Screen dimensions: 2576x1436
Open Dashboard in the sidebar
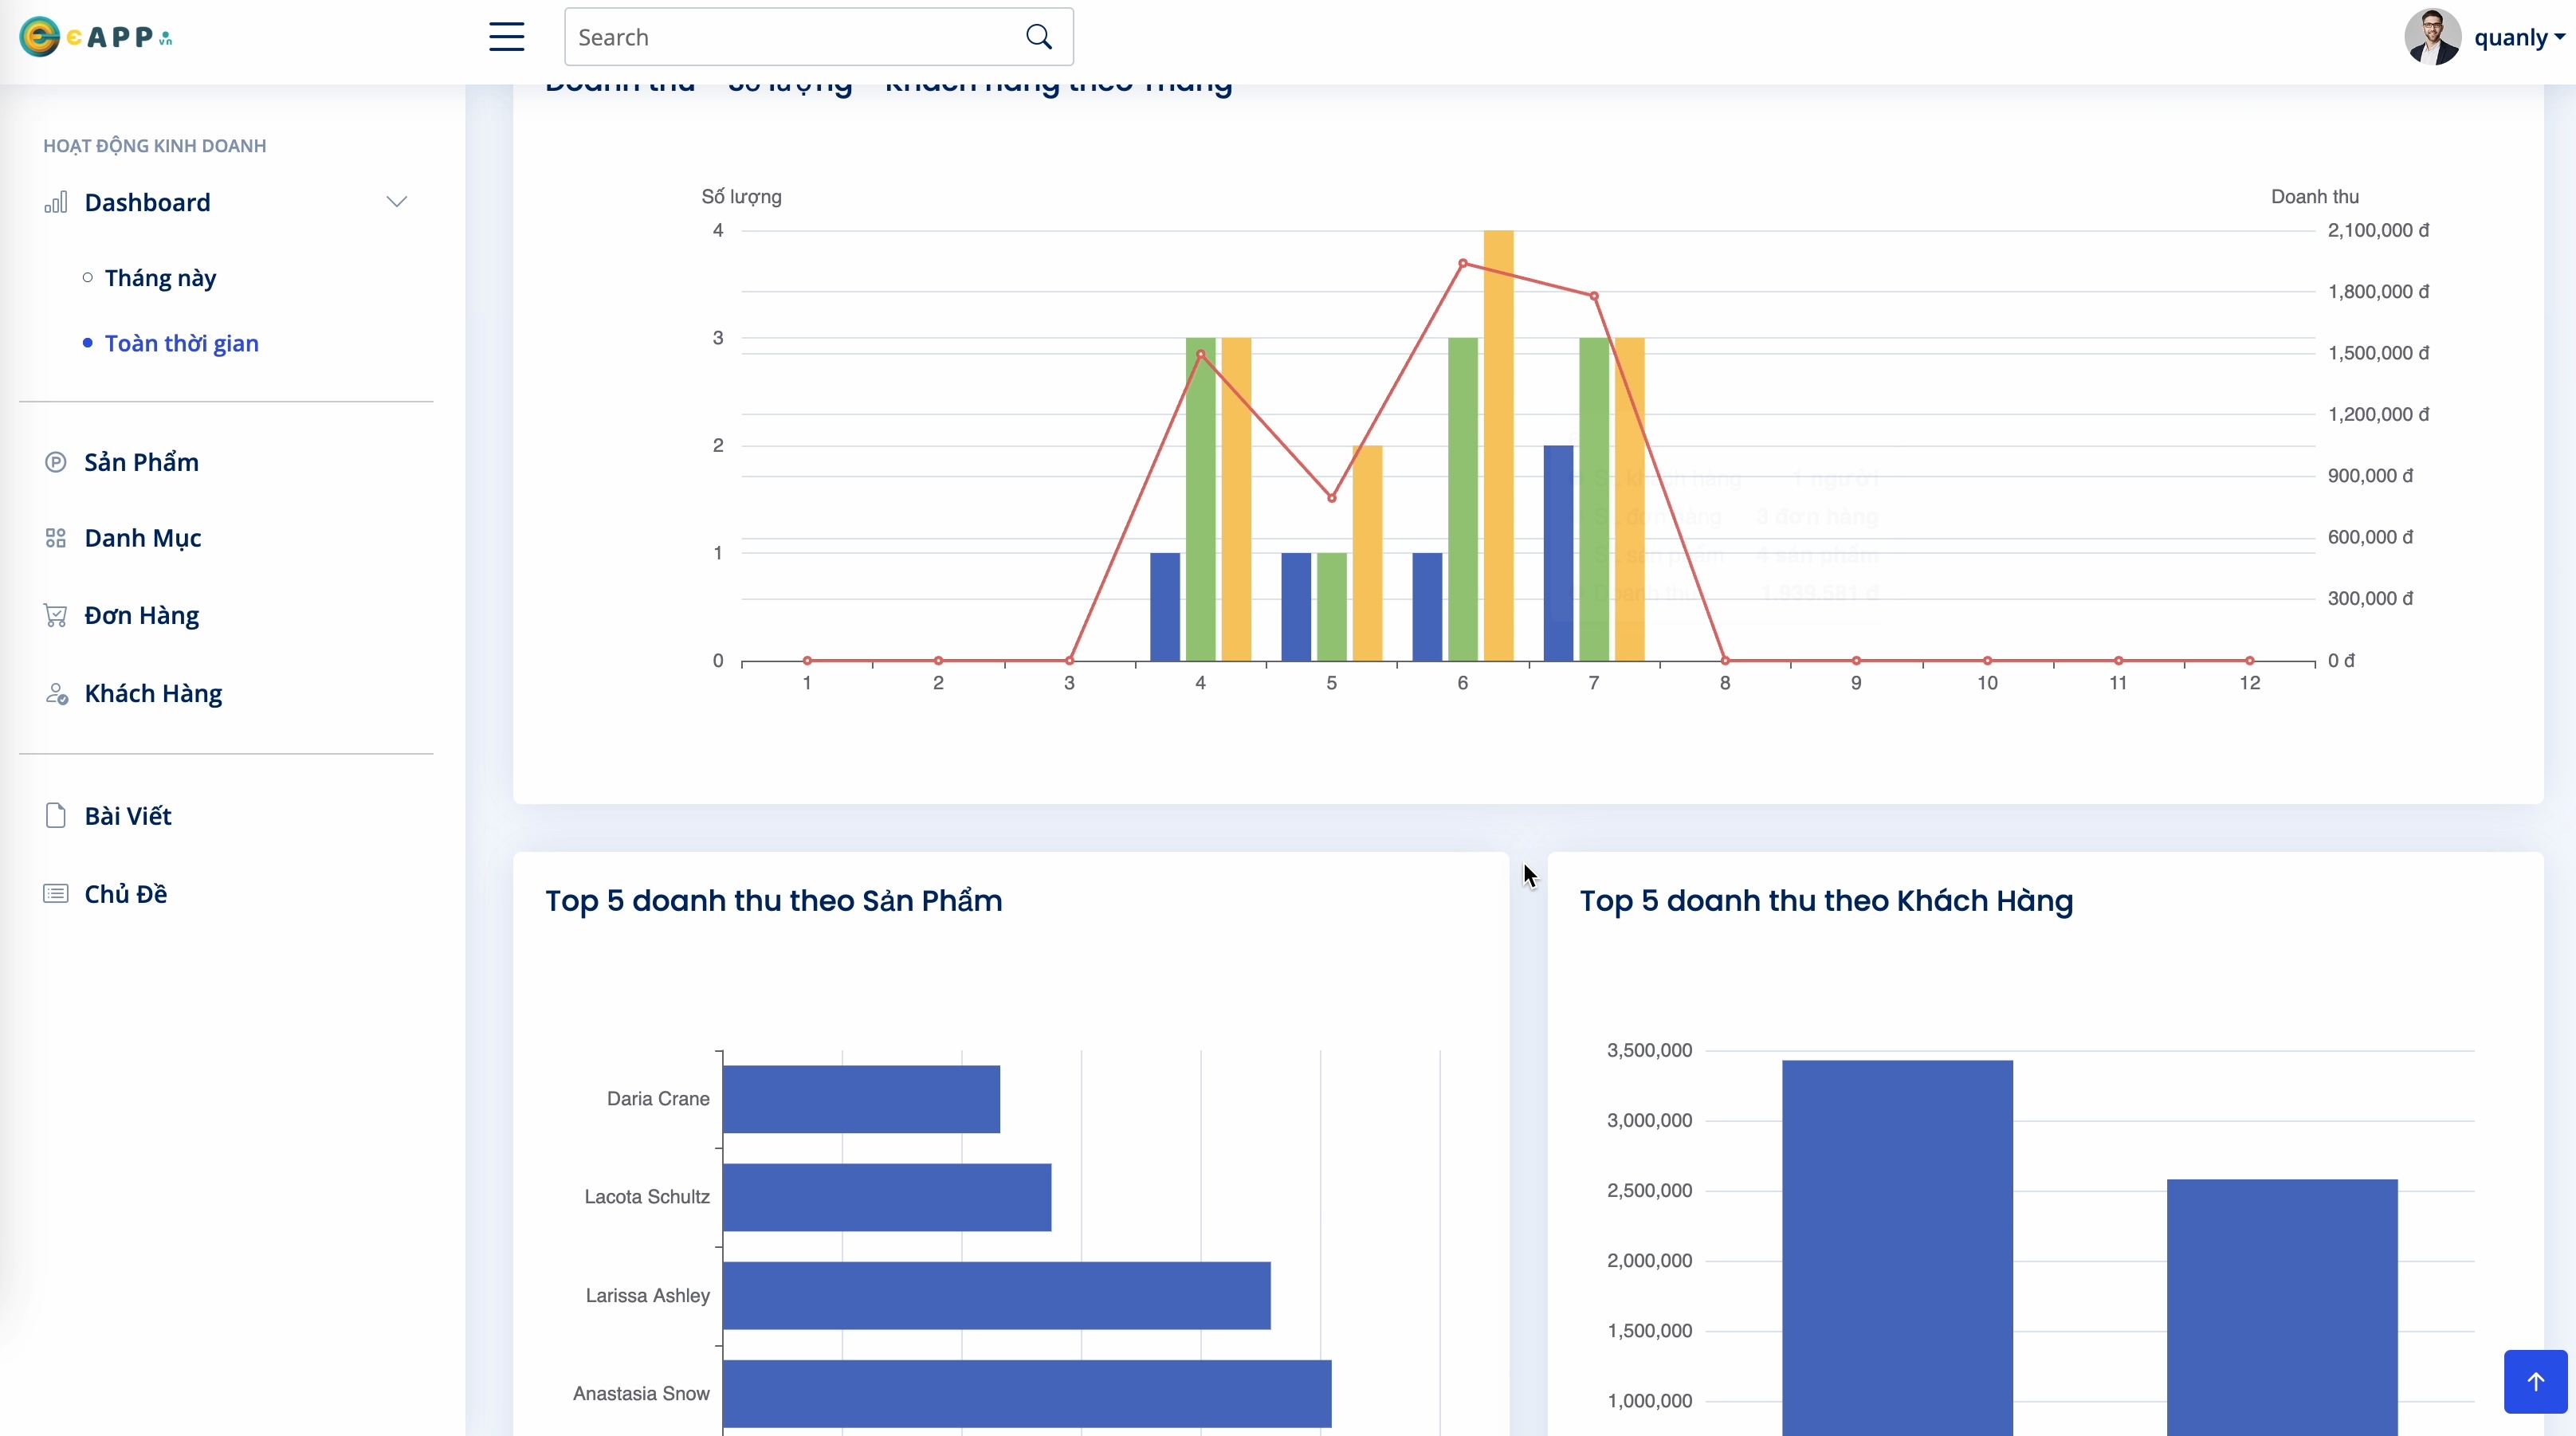coord(147,202)
